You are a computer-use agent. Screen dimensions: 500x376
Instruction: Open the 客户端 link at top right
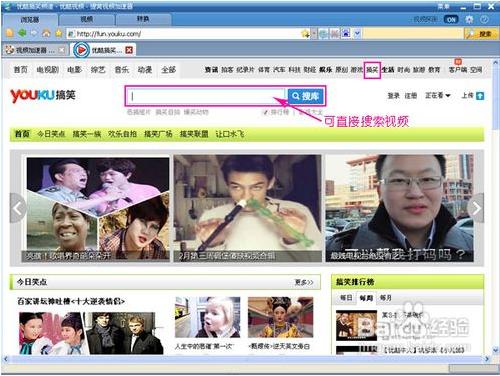coord(458,70)
